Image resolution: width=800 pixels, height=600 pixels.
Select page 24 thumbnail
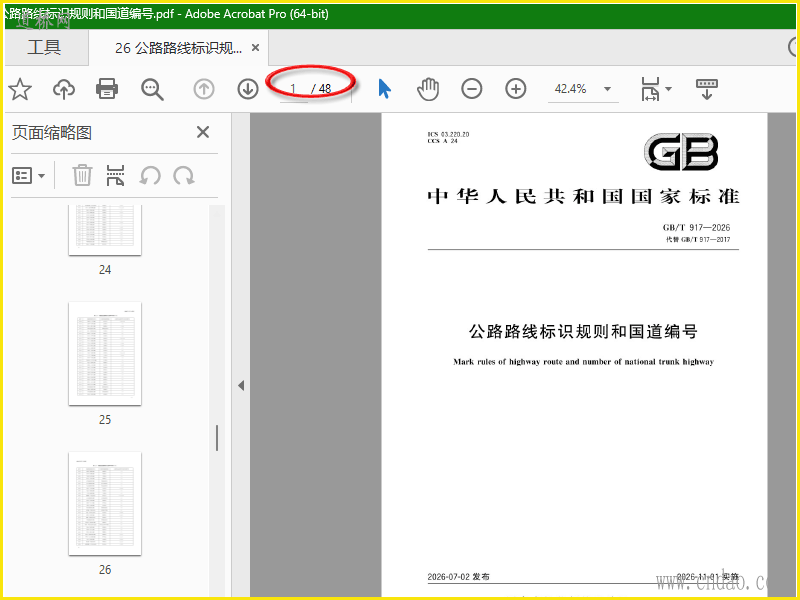105,230
